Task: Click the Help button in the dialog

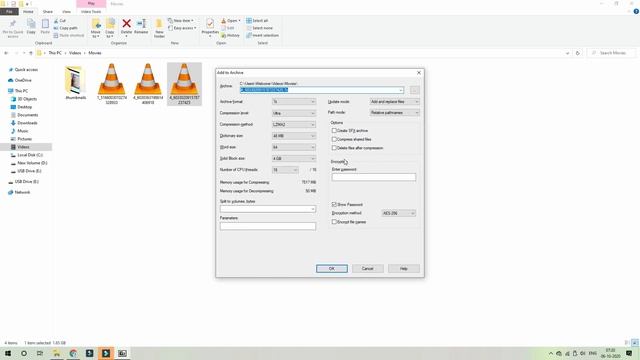Action: 404,269
